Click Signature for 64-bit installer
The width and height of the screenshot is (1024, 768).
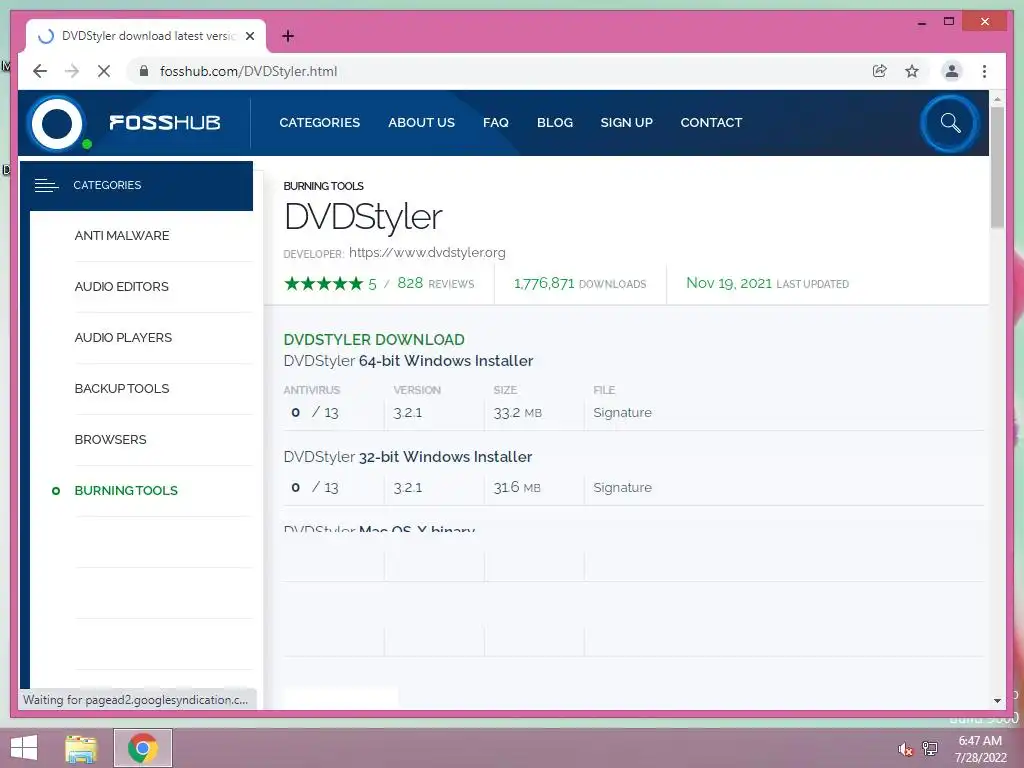622,413
